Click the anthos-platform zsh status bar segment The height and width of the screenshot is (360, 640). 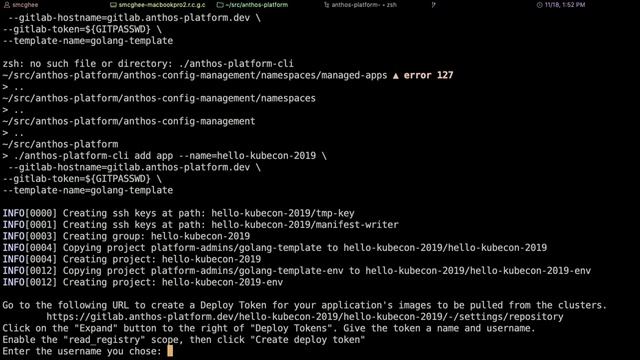click(364, 5)
